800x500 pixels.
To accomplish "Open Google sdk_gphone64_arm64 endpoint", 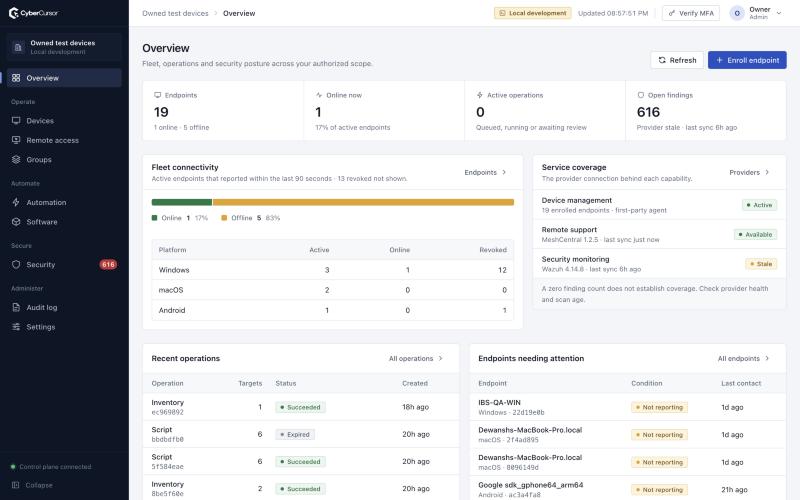I will (628, 489).
